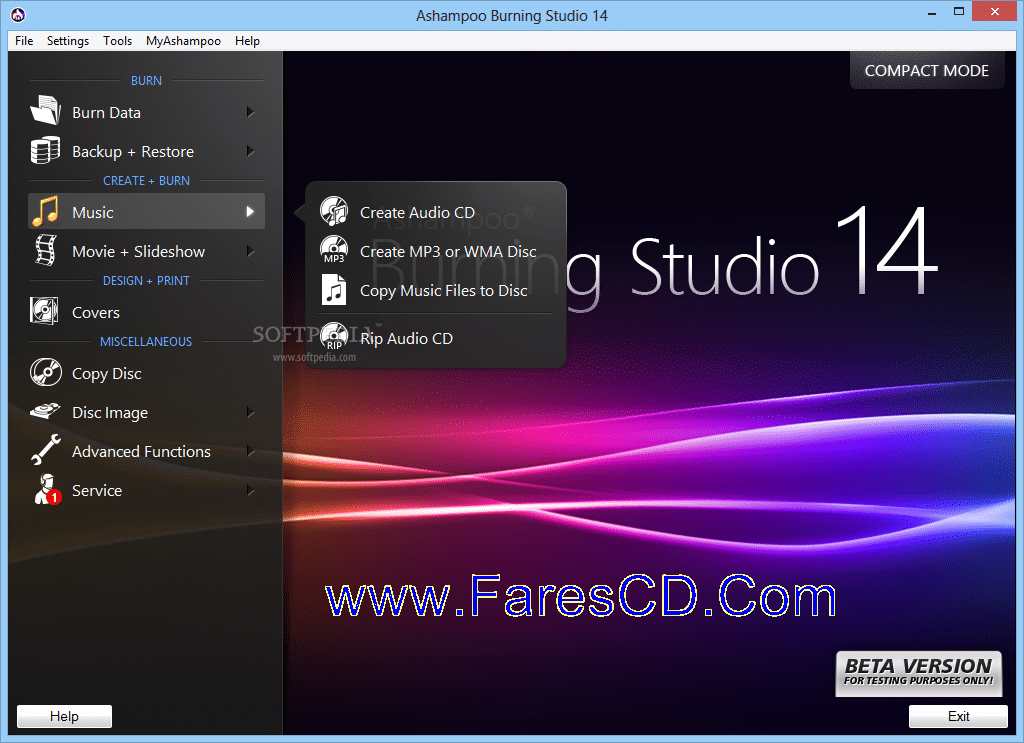1024x743 pixels.
Task: Select the Movie + Slideshow label
Action: tap(138, 251)
